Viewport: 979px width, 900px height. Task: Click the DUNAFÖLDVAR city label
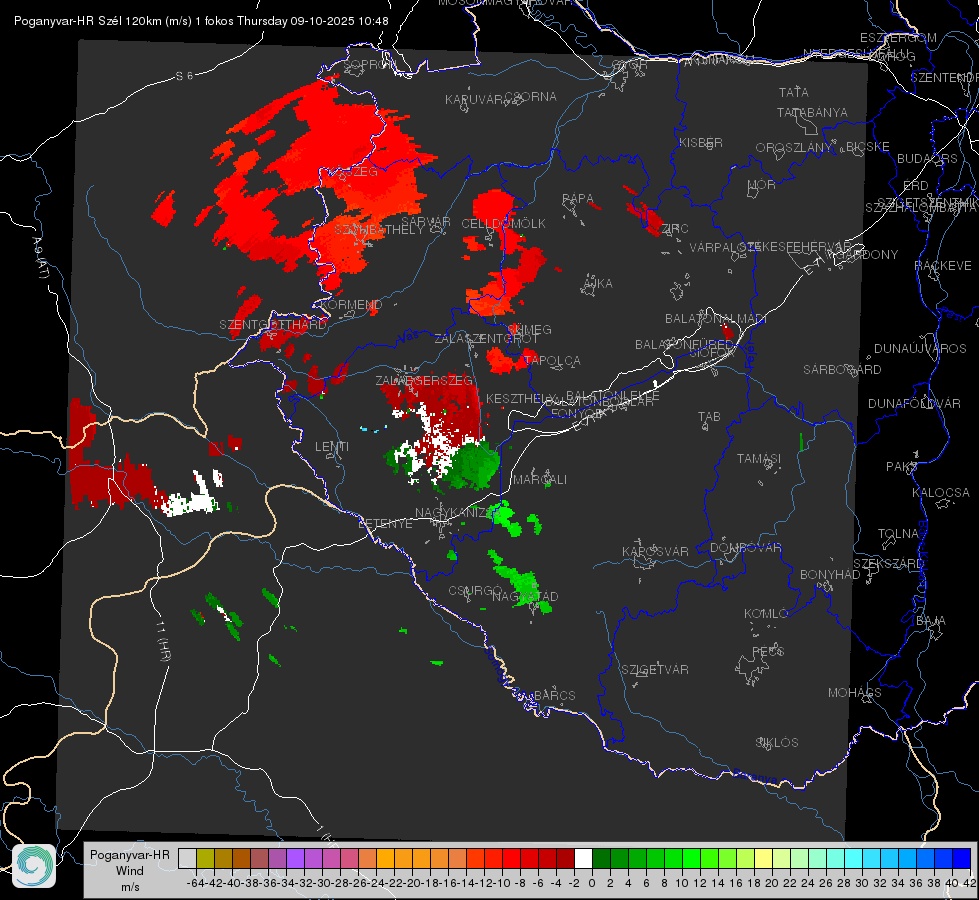click(914, 403)
